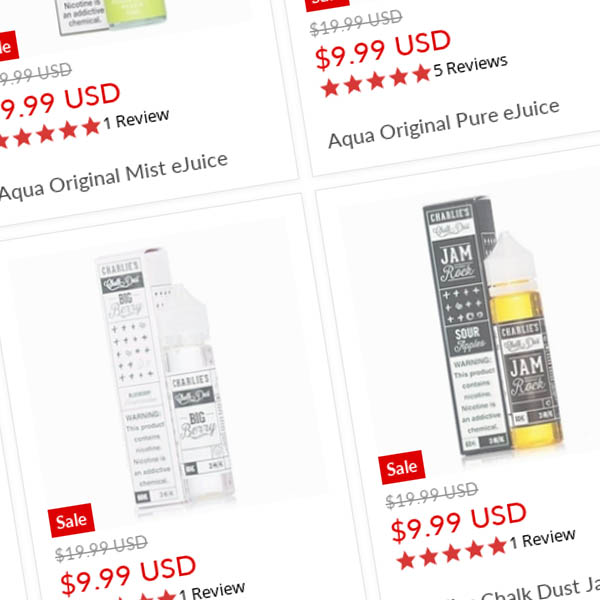Open the 5 Reviews link for Aqua Pure

point(471,66)
